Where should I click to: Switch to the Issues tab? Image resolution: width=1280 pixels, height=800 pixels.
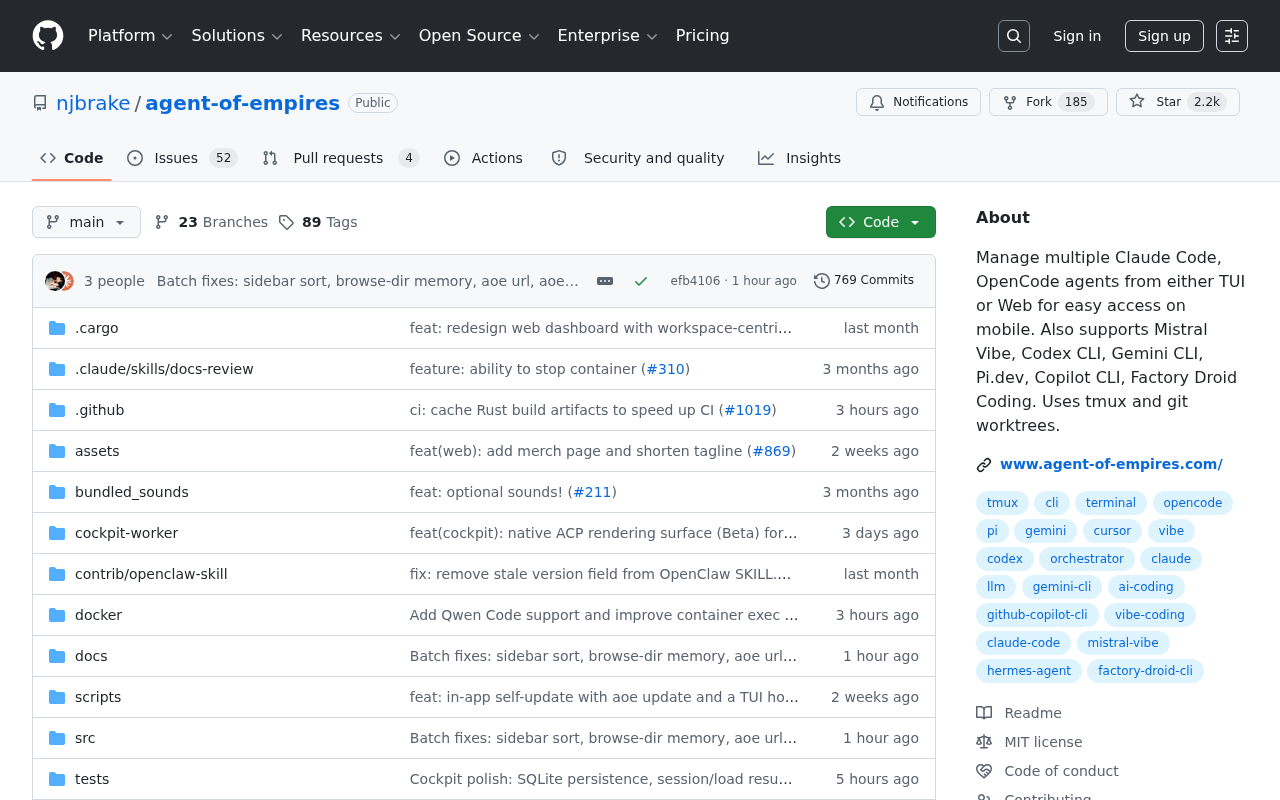point(182,158)
